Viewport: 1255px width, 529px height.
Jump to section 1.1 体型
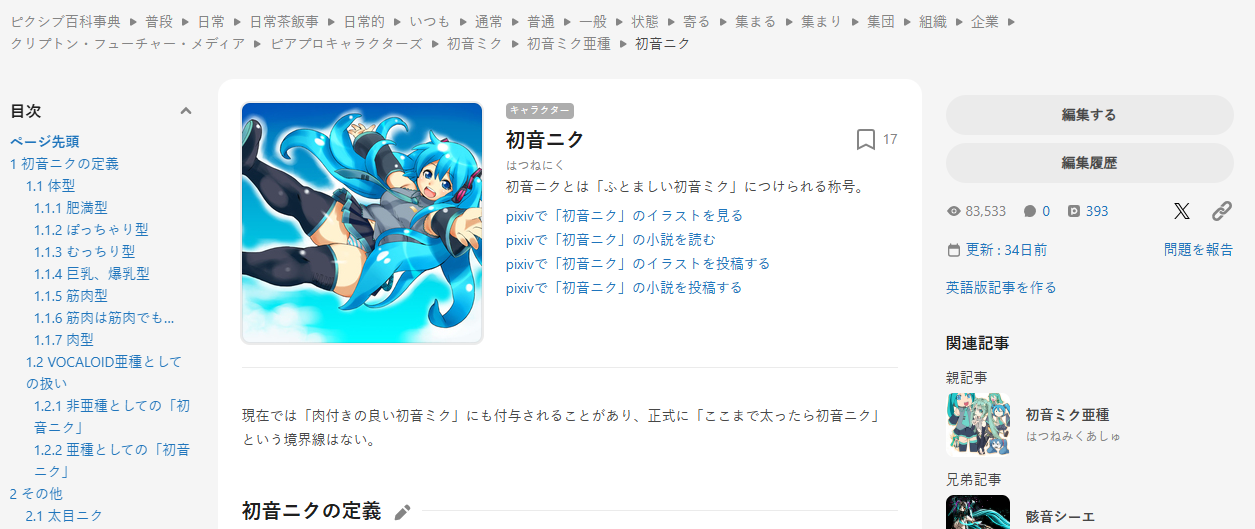[x=50, y=185]
